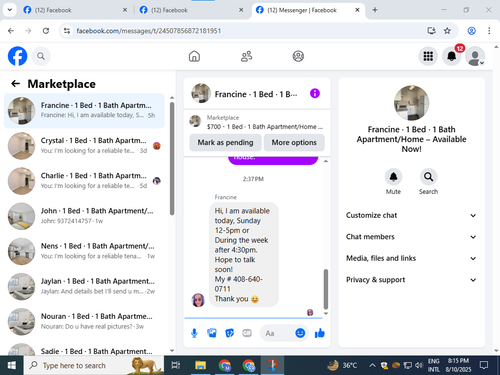Click More options button

pos(294,142)
